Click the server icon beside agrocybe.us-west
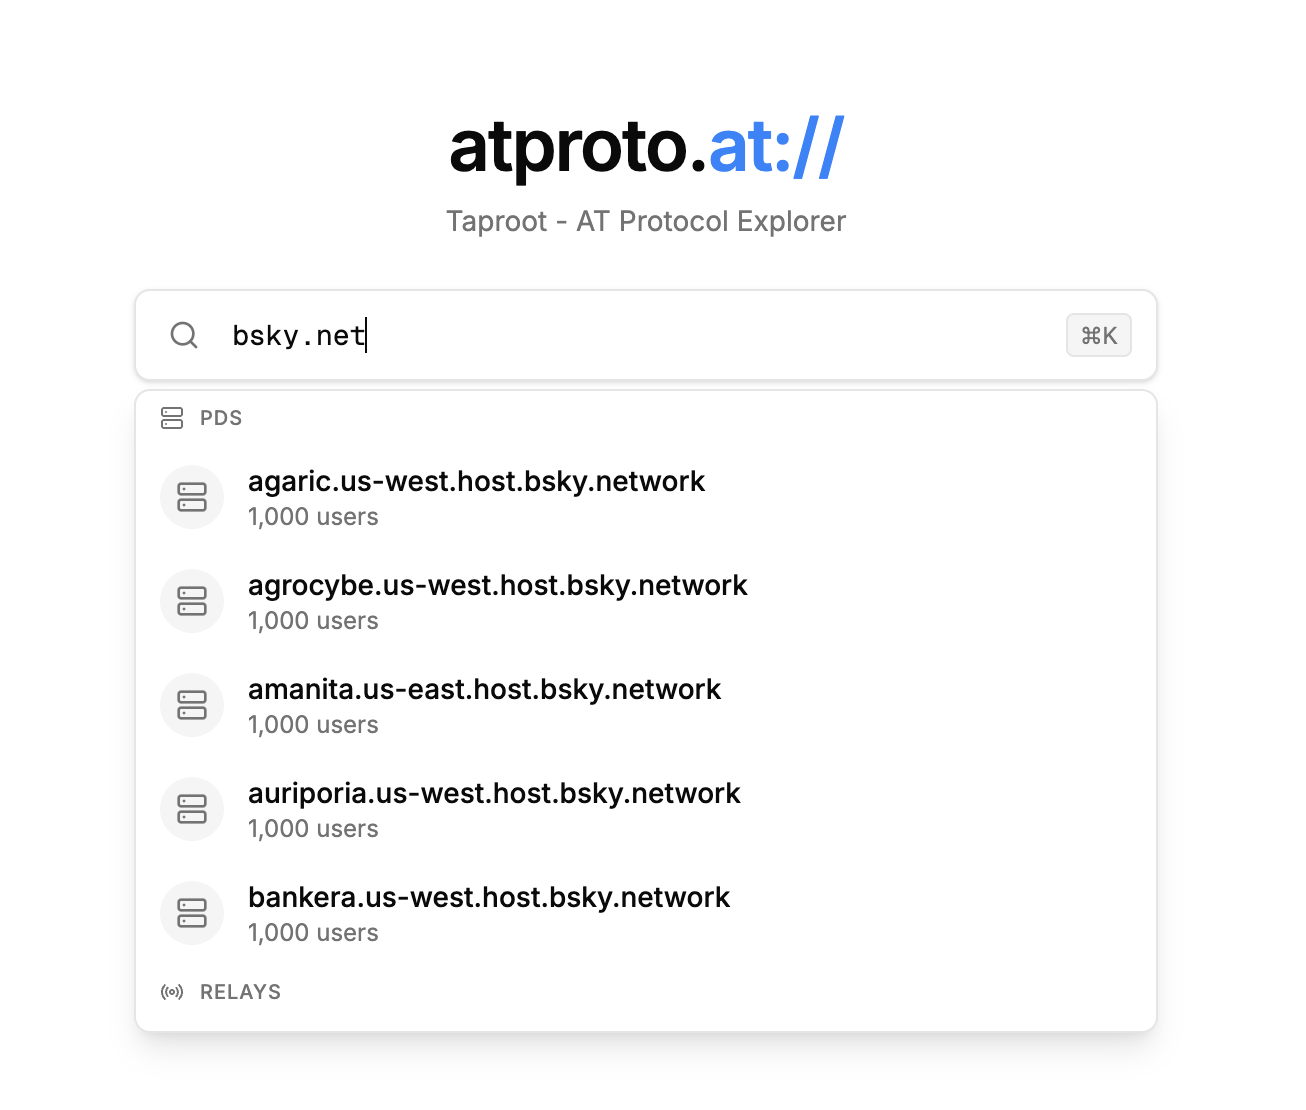Viewport: 1306px width, 1110px height. point(192,601)
